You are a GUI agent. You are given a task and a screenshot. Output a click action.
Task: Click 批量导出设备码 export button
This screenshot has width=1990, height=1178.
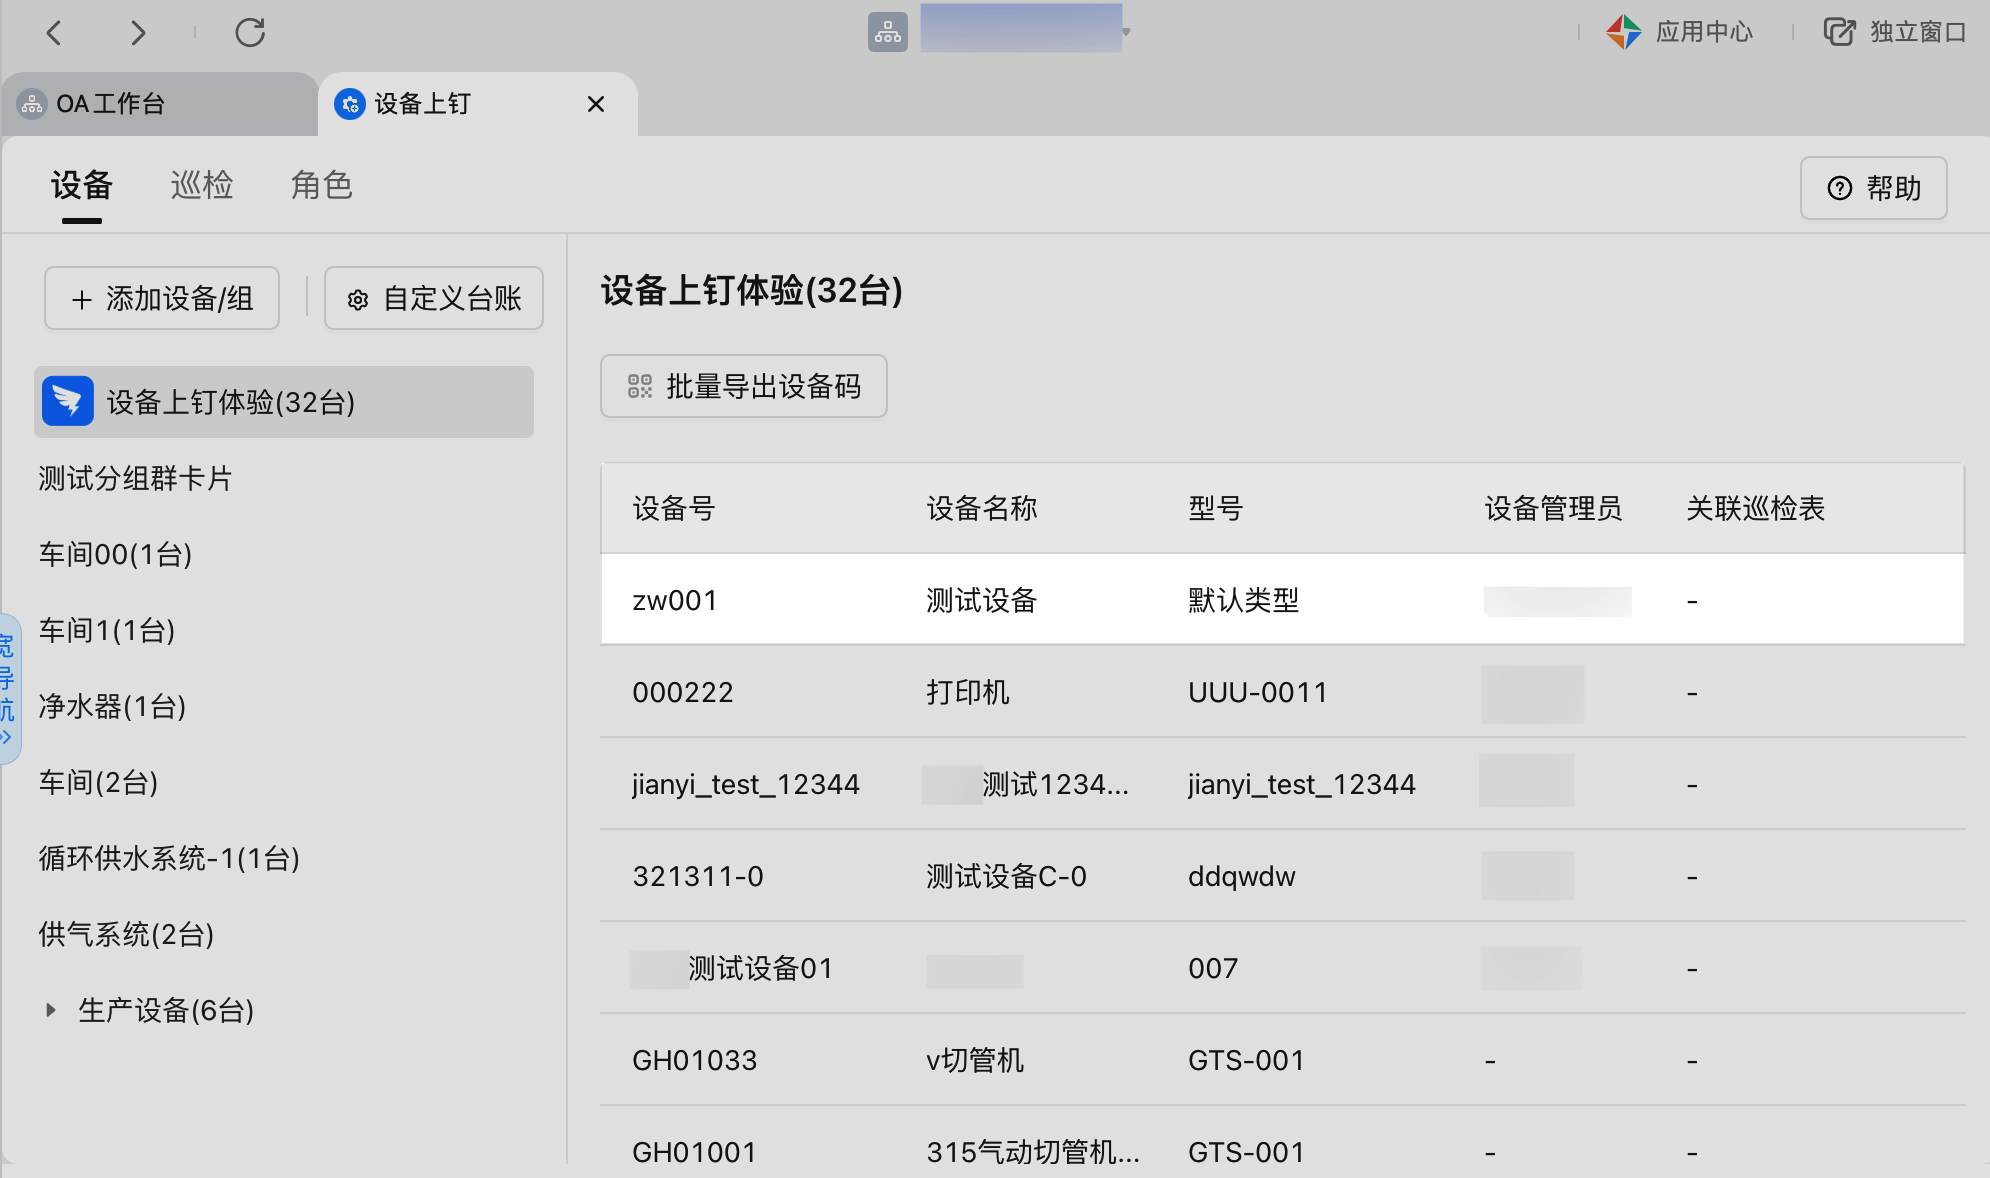click(743, 386)
